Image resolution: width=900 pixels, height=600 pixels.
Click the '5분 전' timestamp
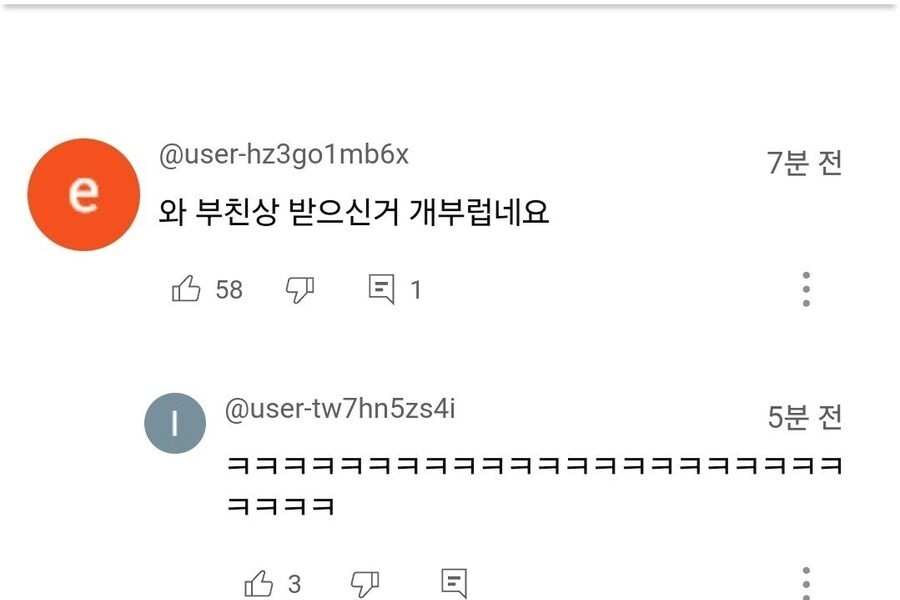(805, 417)
